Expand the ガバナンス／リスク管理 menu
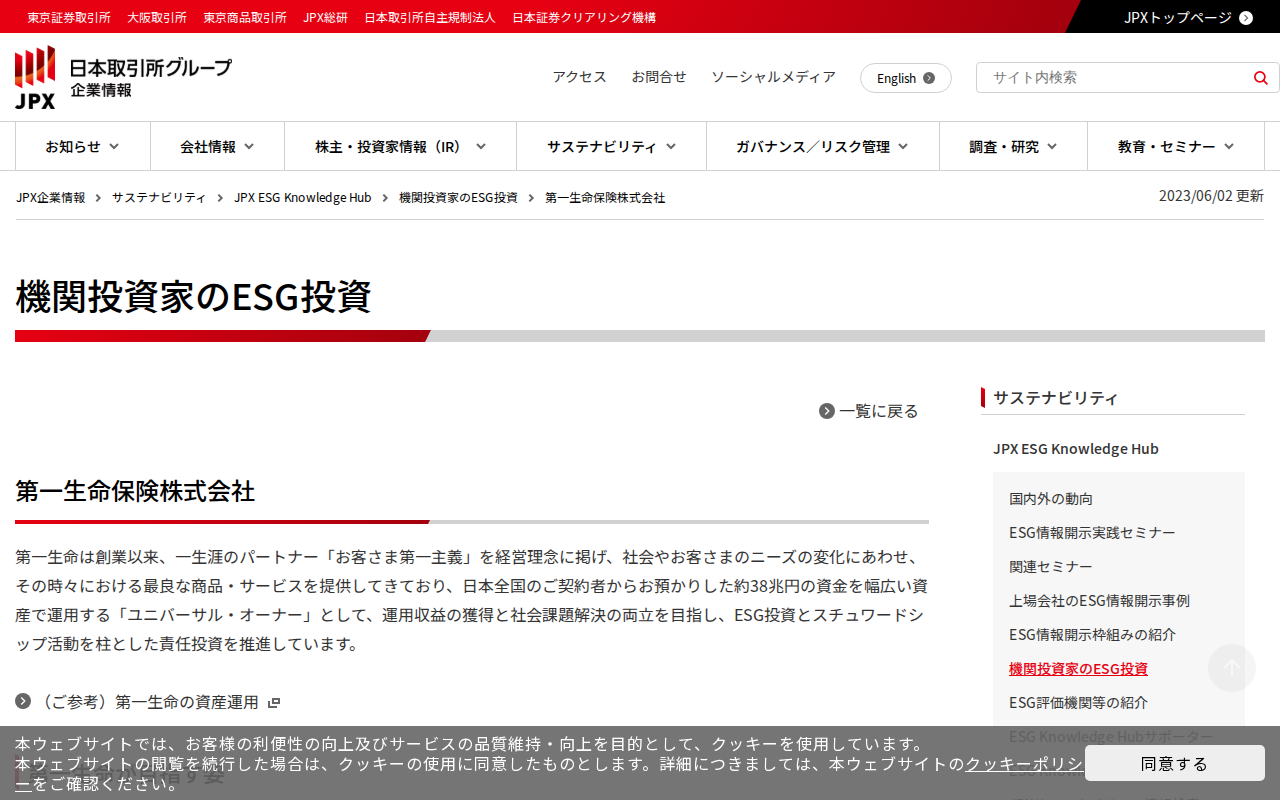 pos(823,147)
